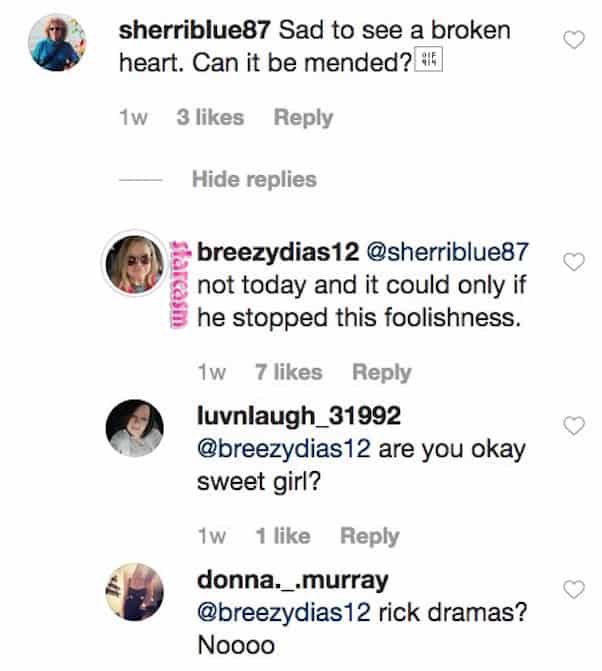Reply to breezydias12's comment
The image size is (602, 671).
tap(381, 372)
